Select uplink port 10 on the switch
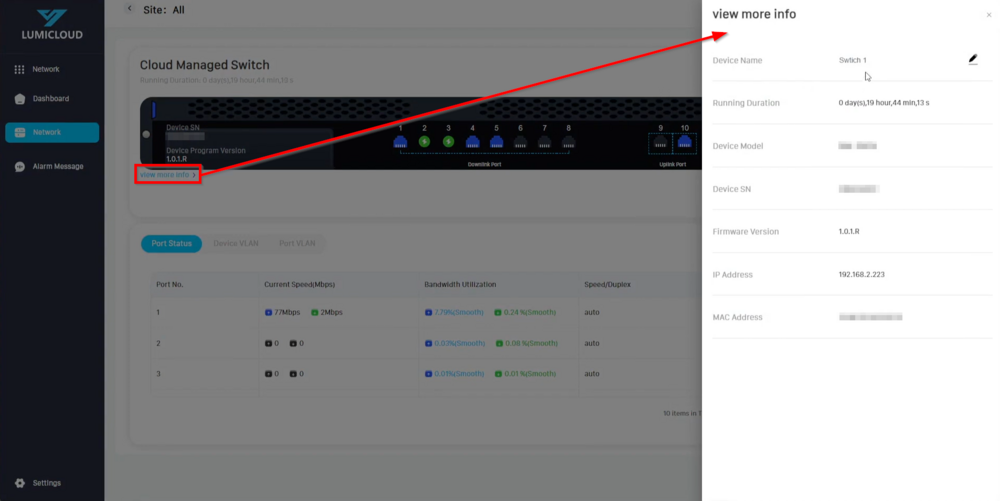 (685, 142)
